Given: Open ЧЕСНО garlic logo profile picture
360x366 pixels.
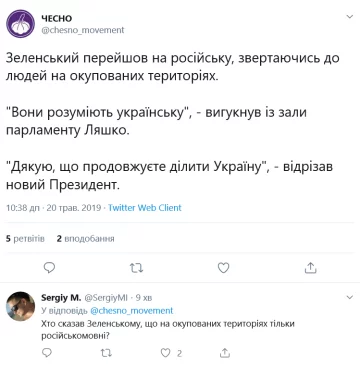Looking at the screenshot, I should tap(21, 24).
